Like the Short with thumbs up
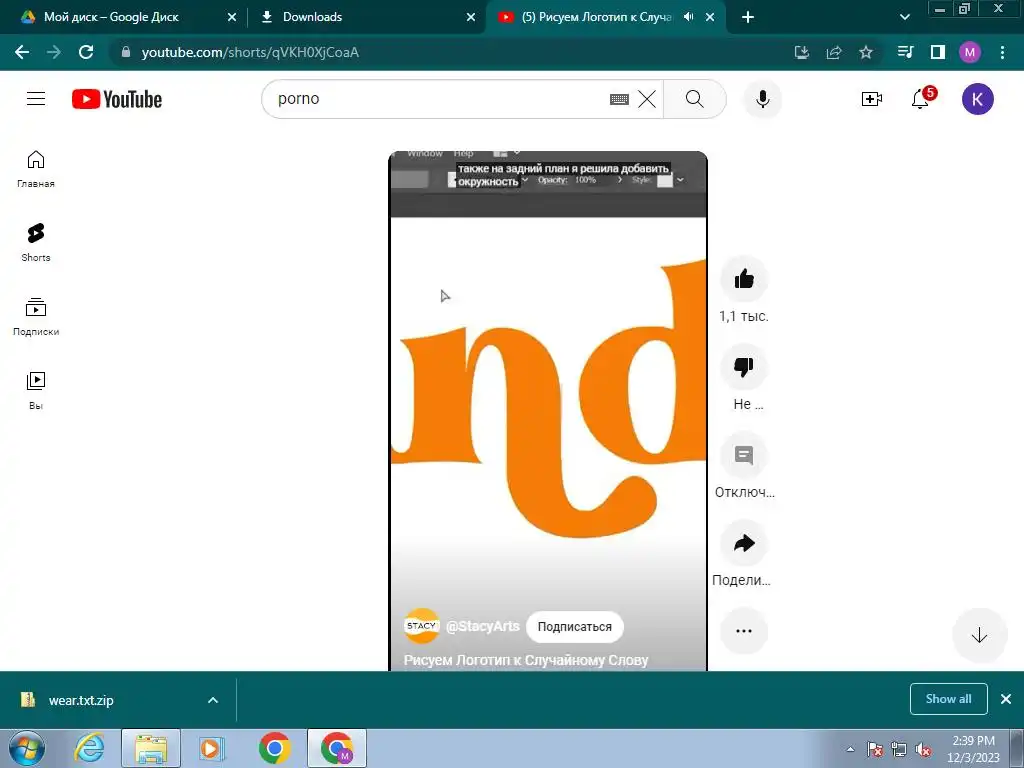Viewport: 1024px width, 768px height. pyautogui.click(x=744, y=280)
